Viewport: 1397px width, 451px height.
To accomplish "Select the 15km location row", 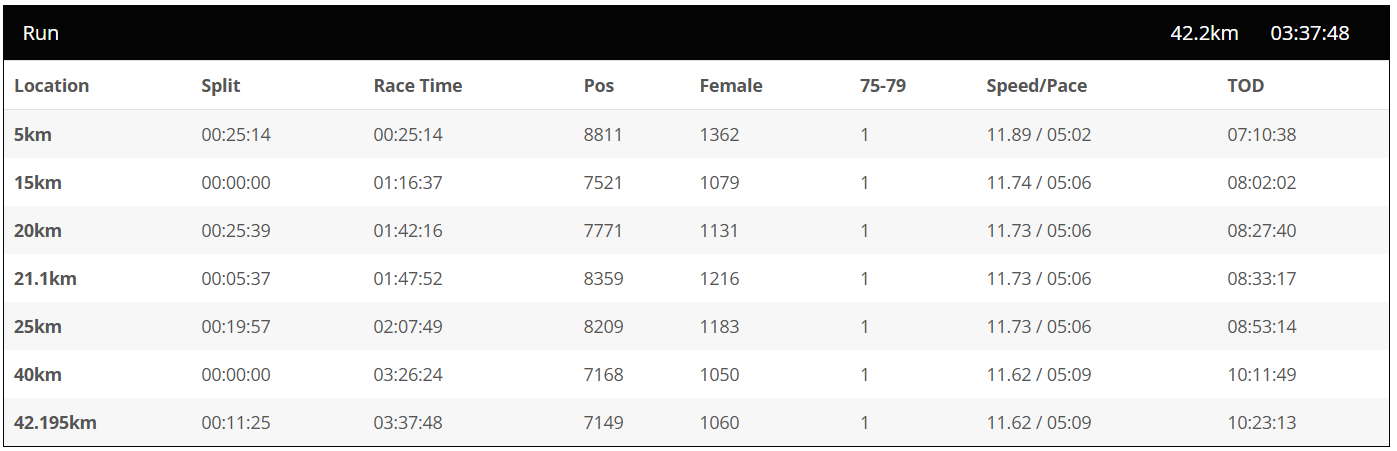I will coord(38,183).
